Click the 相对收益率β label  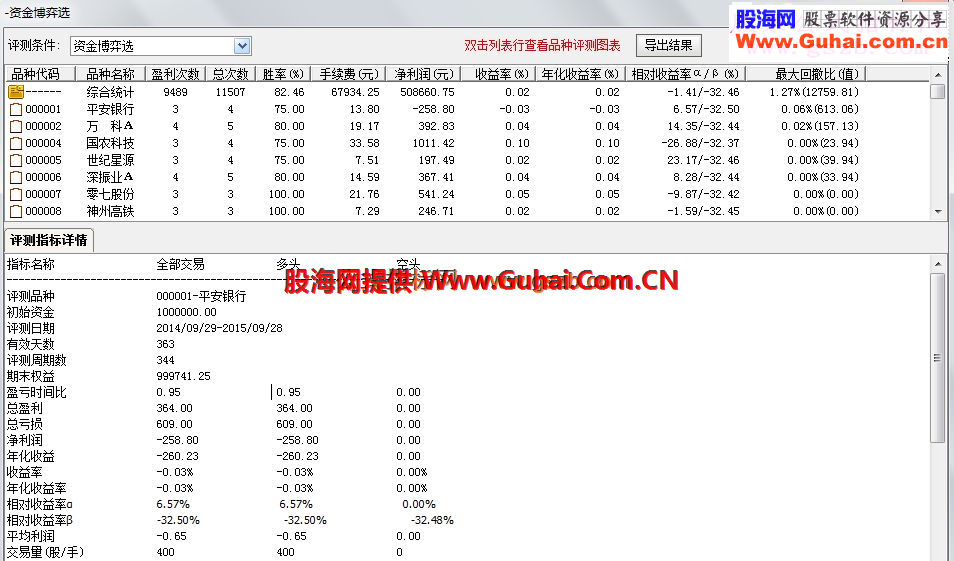tap(40, 520)
